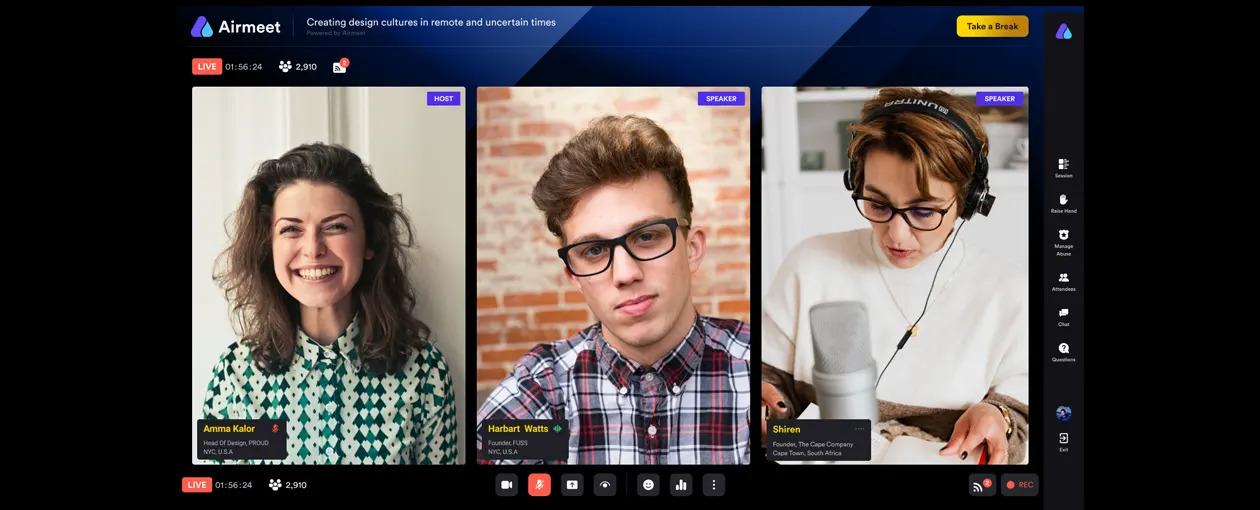Viewport: 1260px width, 510px height.
Task: Click the Take a Break button
Action: click(992, 26)
